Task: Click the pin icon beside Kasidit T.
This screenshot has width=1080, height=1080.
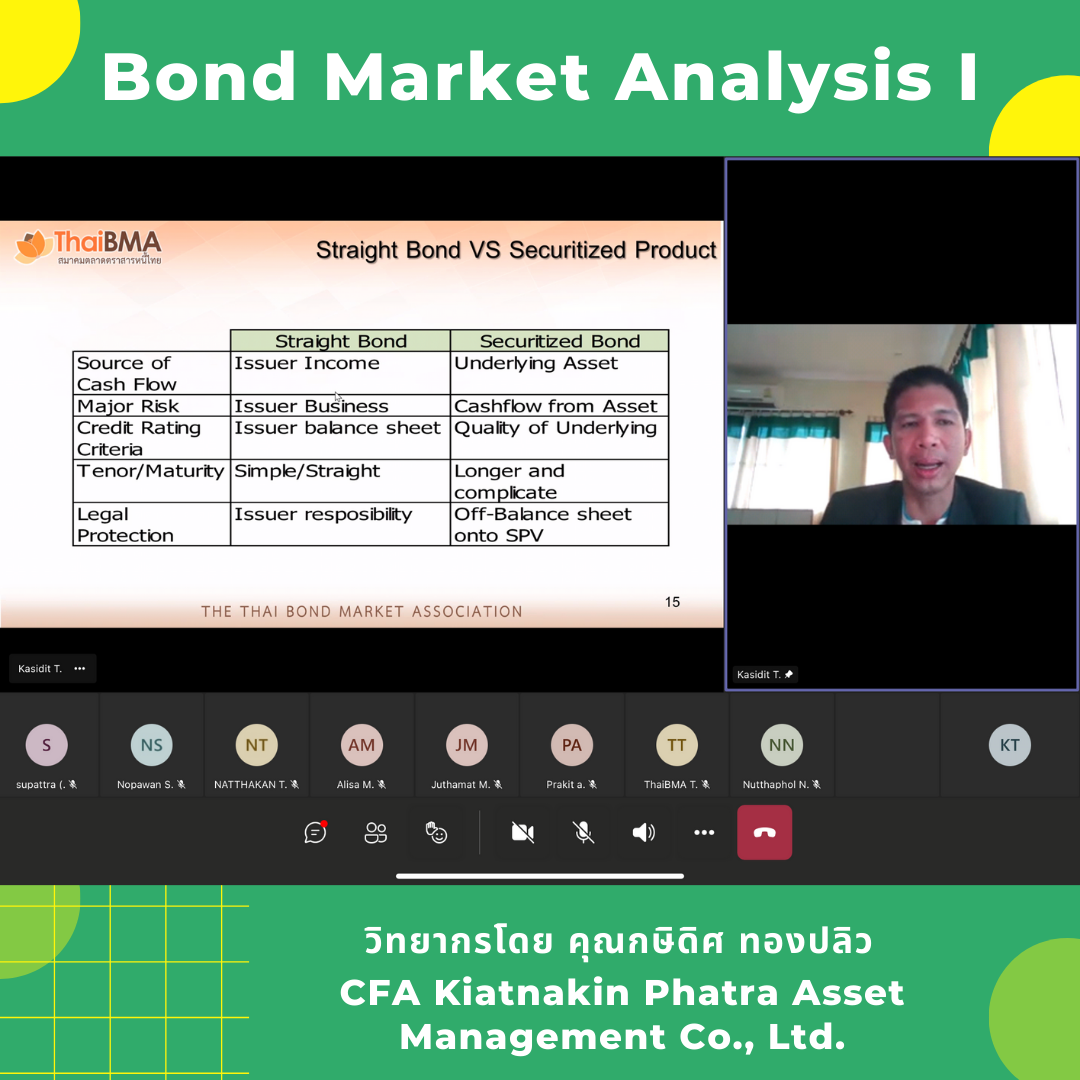Action: 789,675
